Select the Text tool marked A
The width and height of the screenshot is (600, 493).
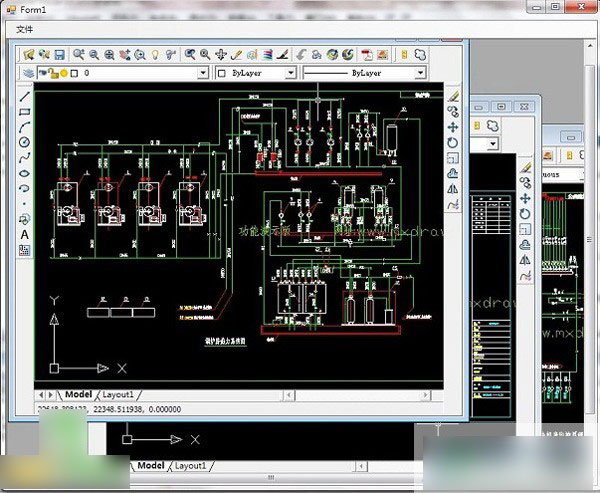[x=24, y=234]
